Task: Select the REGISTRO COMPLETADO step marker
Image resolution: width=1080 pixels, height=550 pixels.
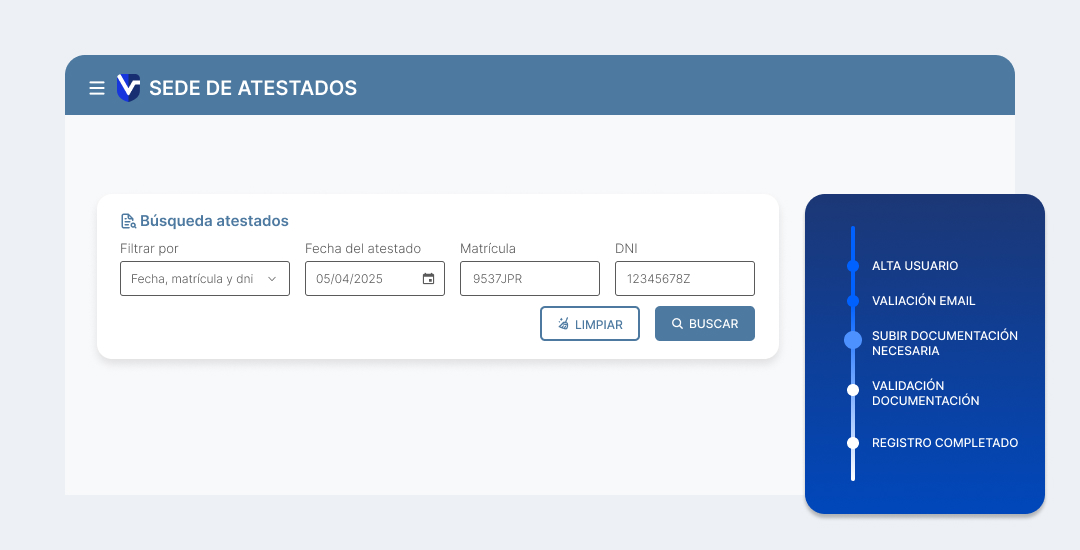Action: (853, 443)
